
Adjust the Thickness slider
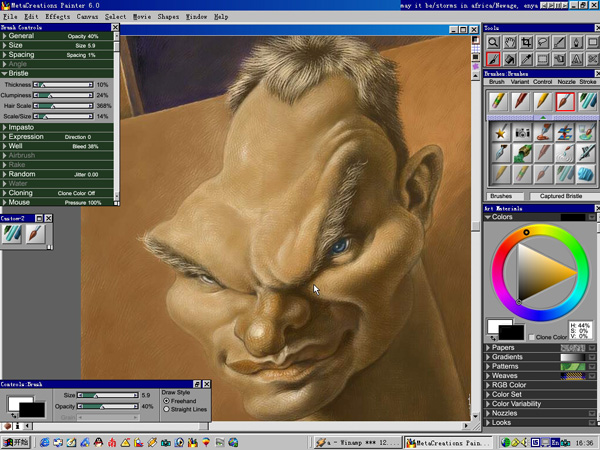coord(63,85)
